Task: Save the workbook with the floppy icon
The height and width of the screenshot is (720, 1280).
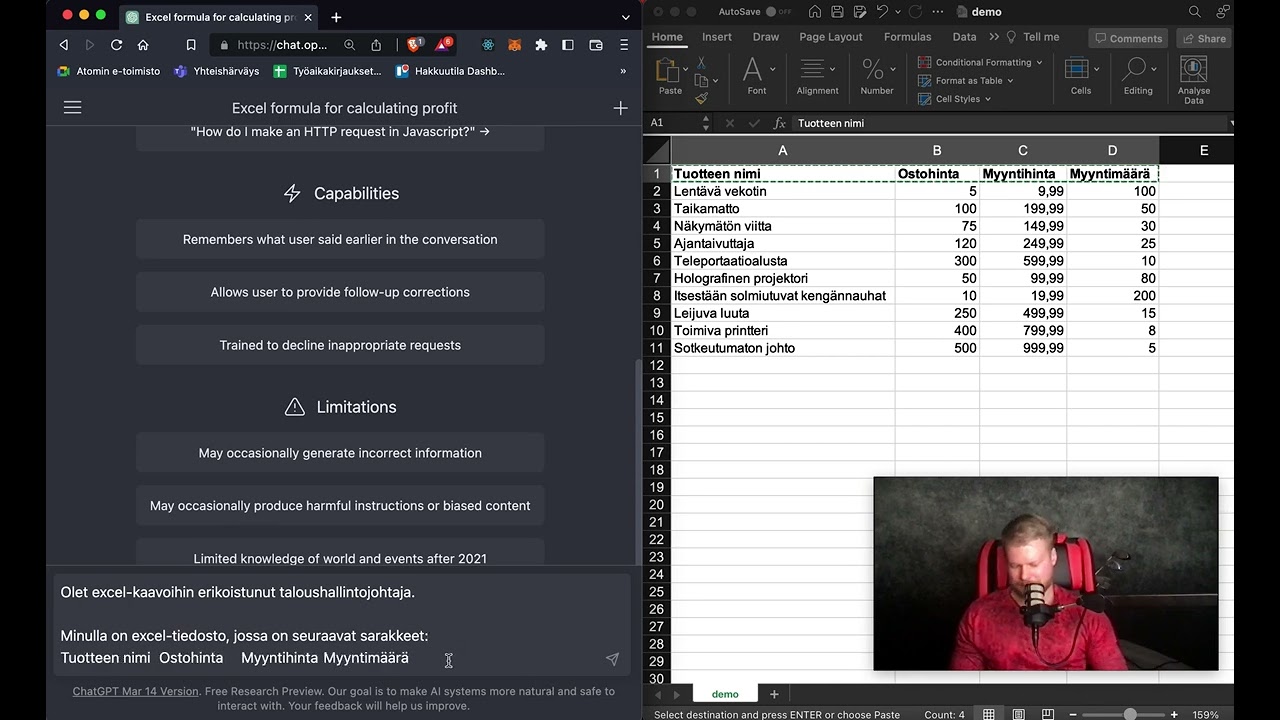Action: (x=838, y=12)
